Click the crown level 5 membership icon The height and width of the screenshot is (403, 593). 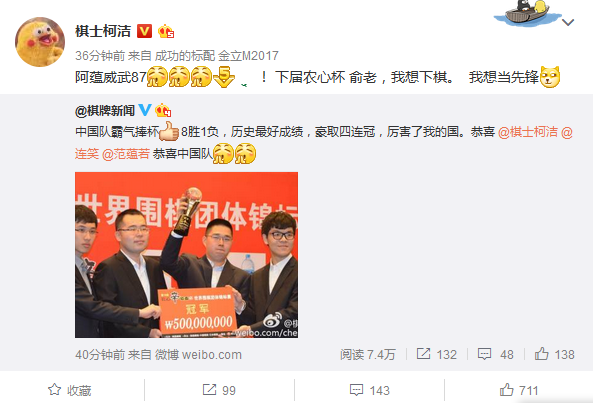point(166,31)
